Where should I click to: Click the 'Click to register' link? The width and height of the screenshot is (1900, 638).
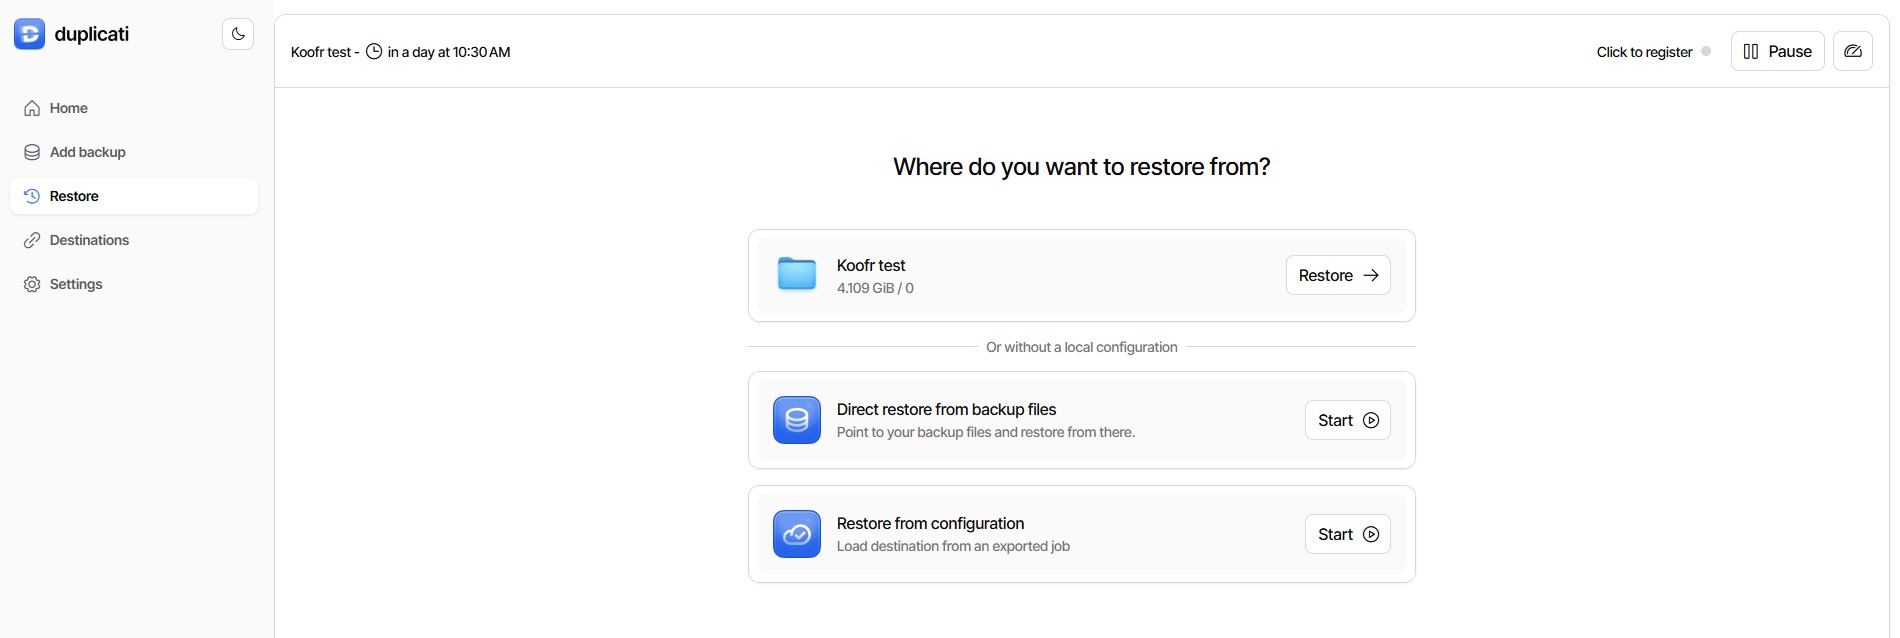pyautogui.click(x=1644, y=52)
